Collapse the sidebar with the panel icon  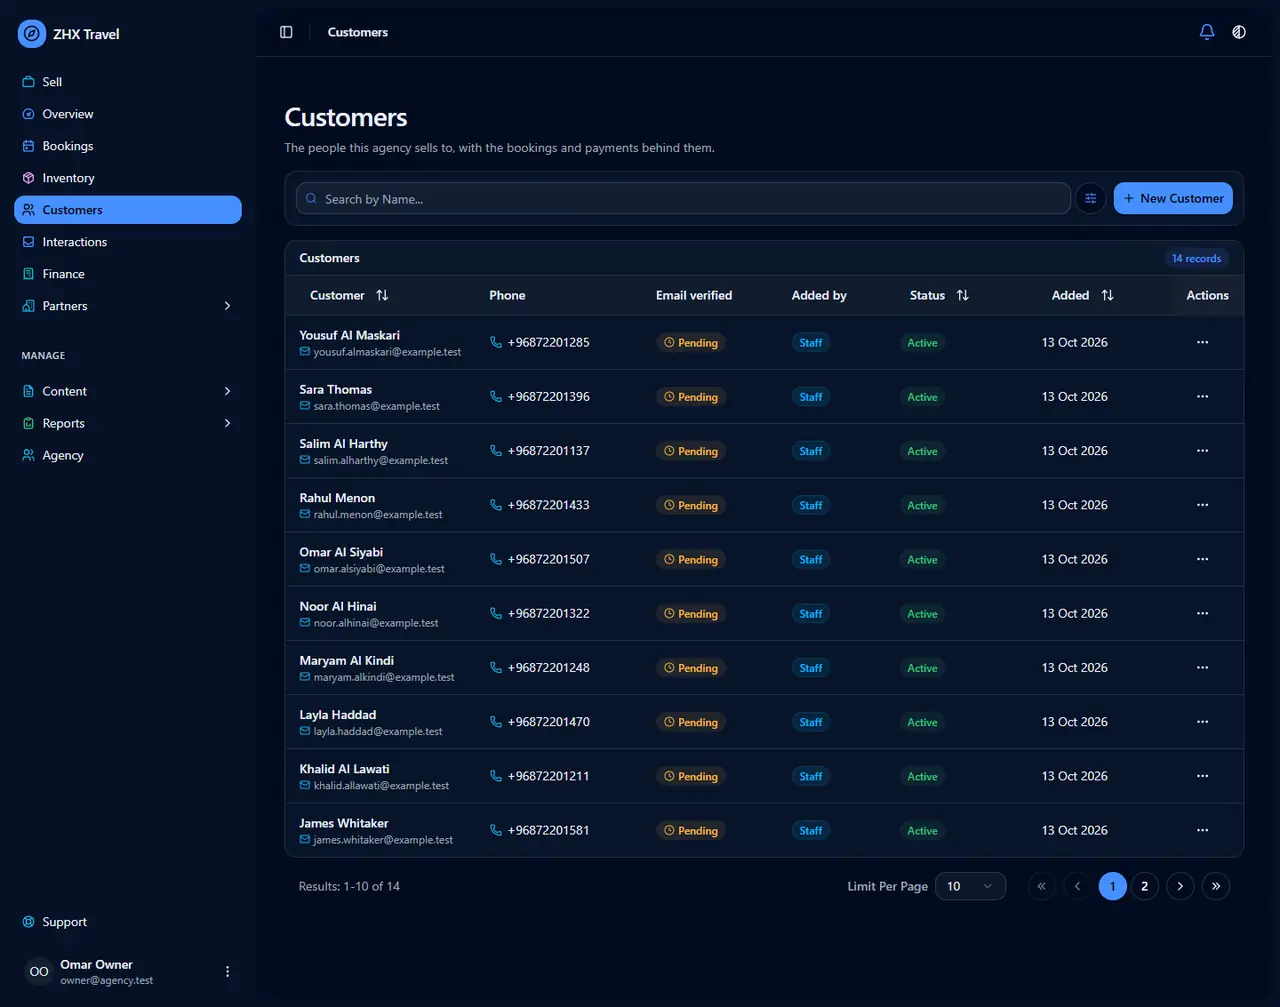(286, 32)
